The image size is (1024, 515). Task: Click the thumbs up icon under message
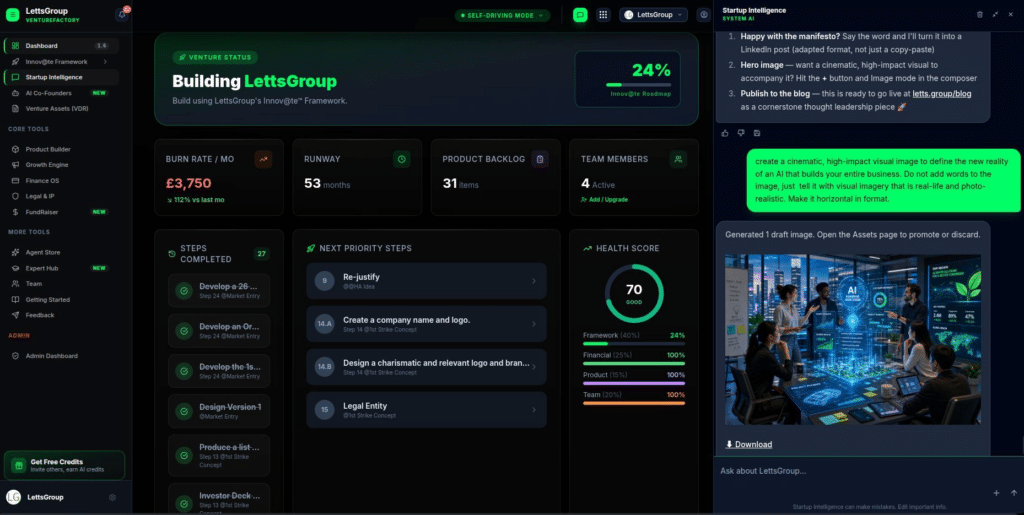[725, 133]
